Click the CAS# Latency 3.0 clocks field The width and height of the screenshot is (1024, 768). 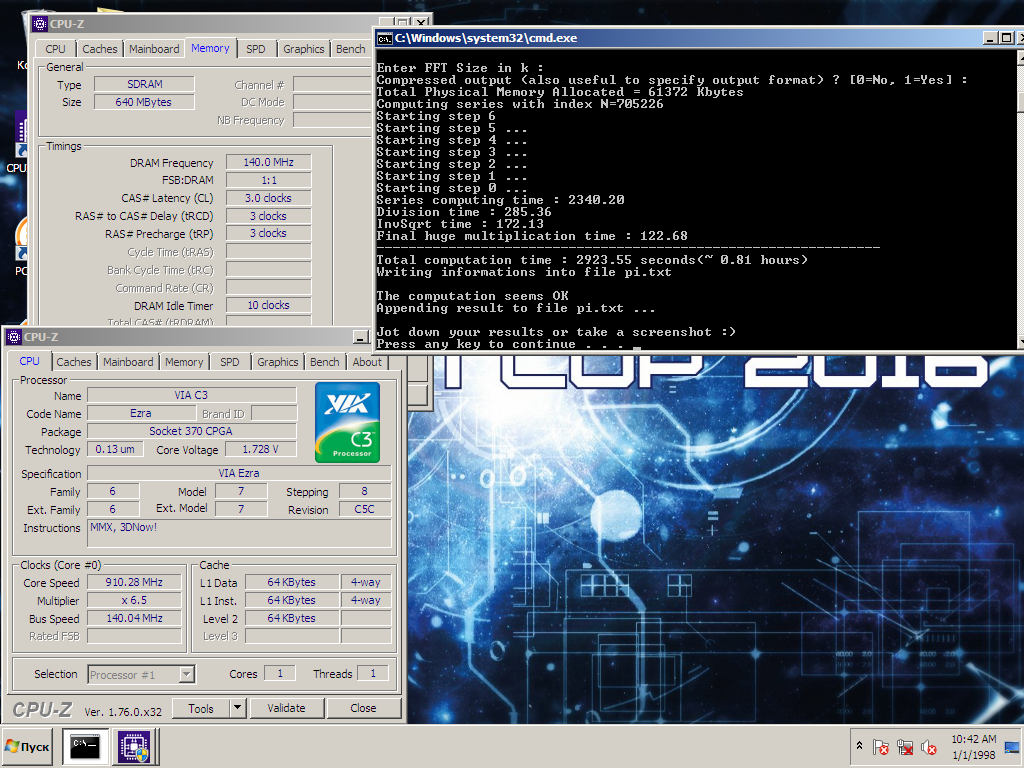coord(268,198)
